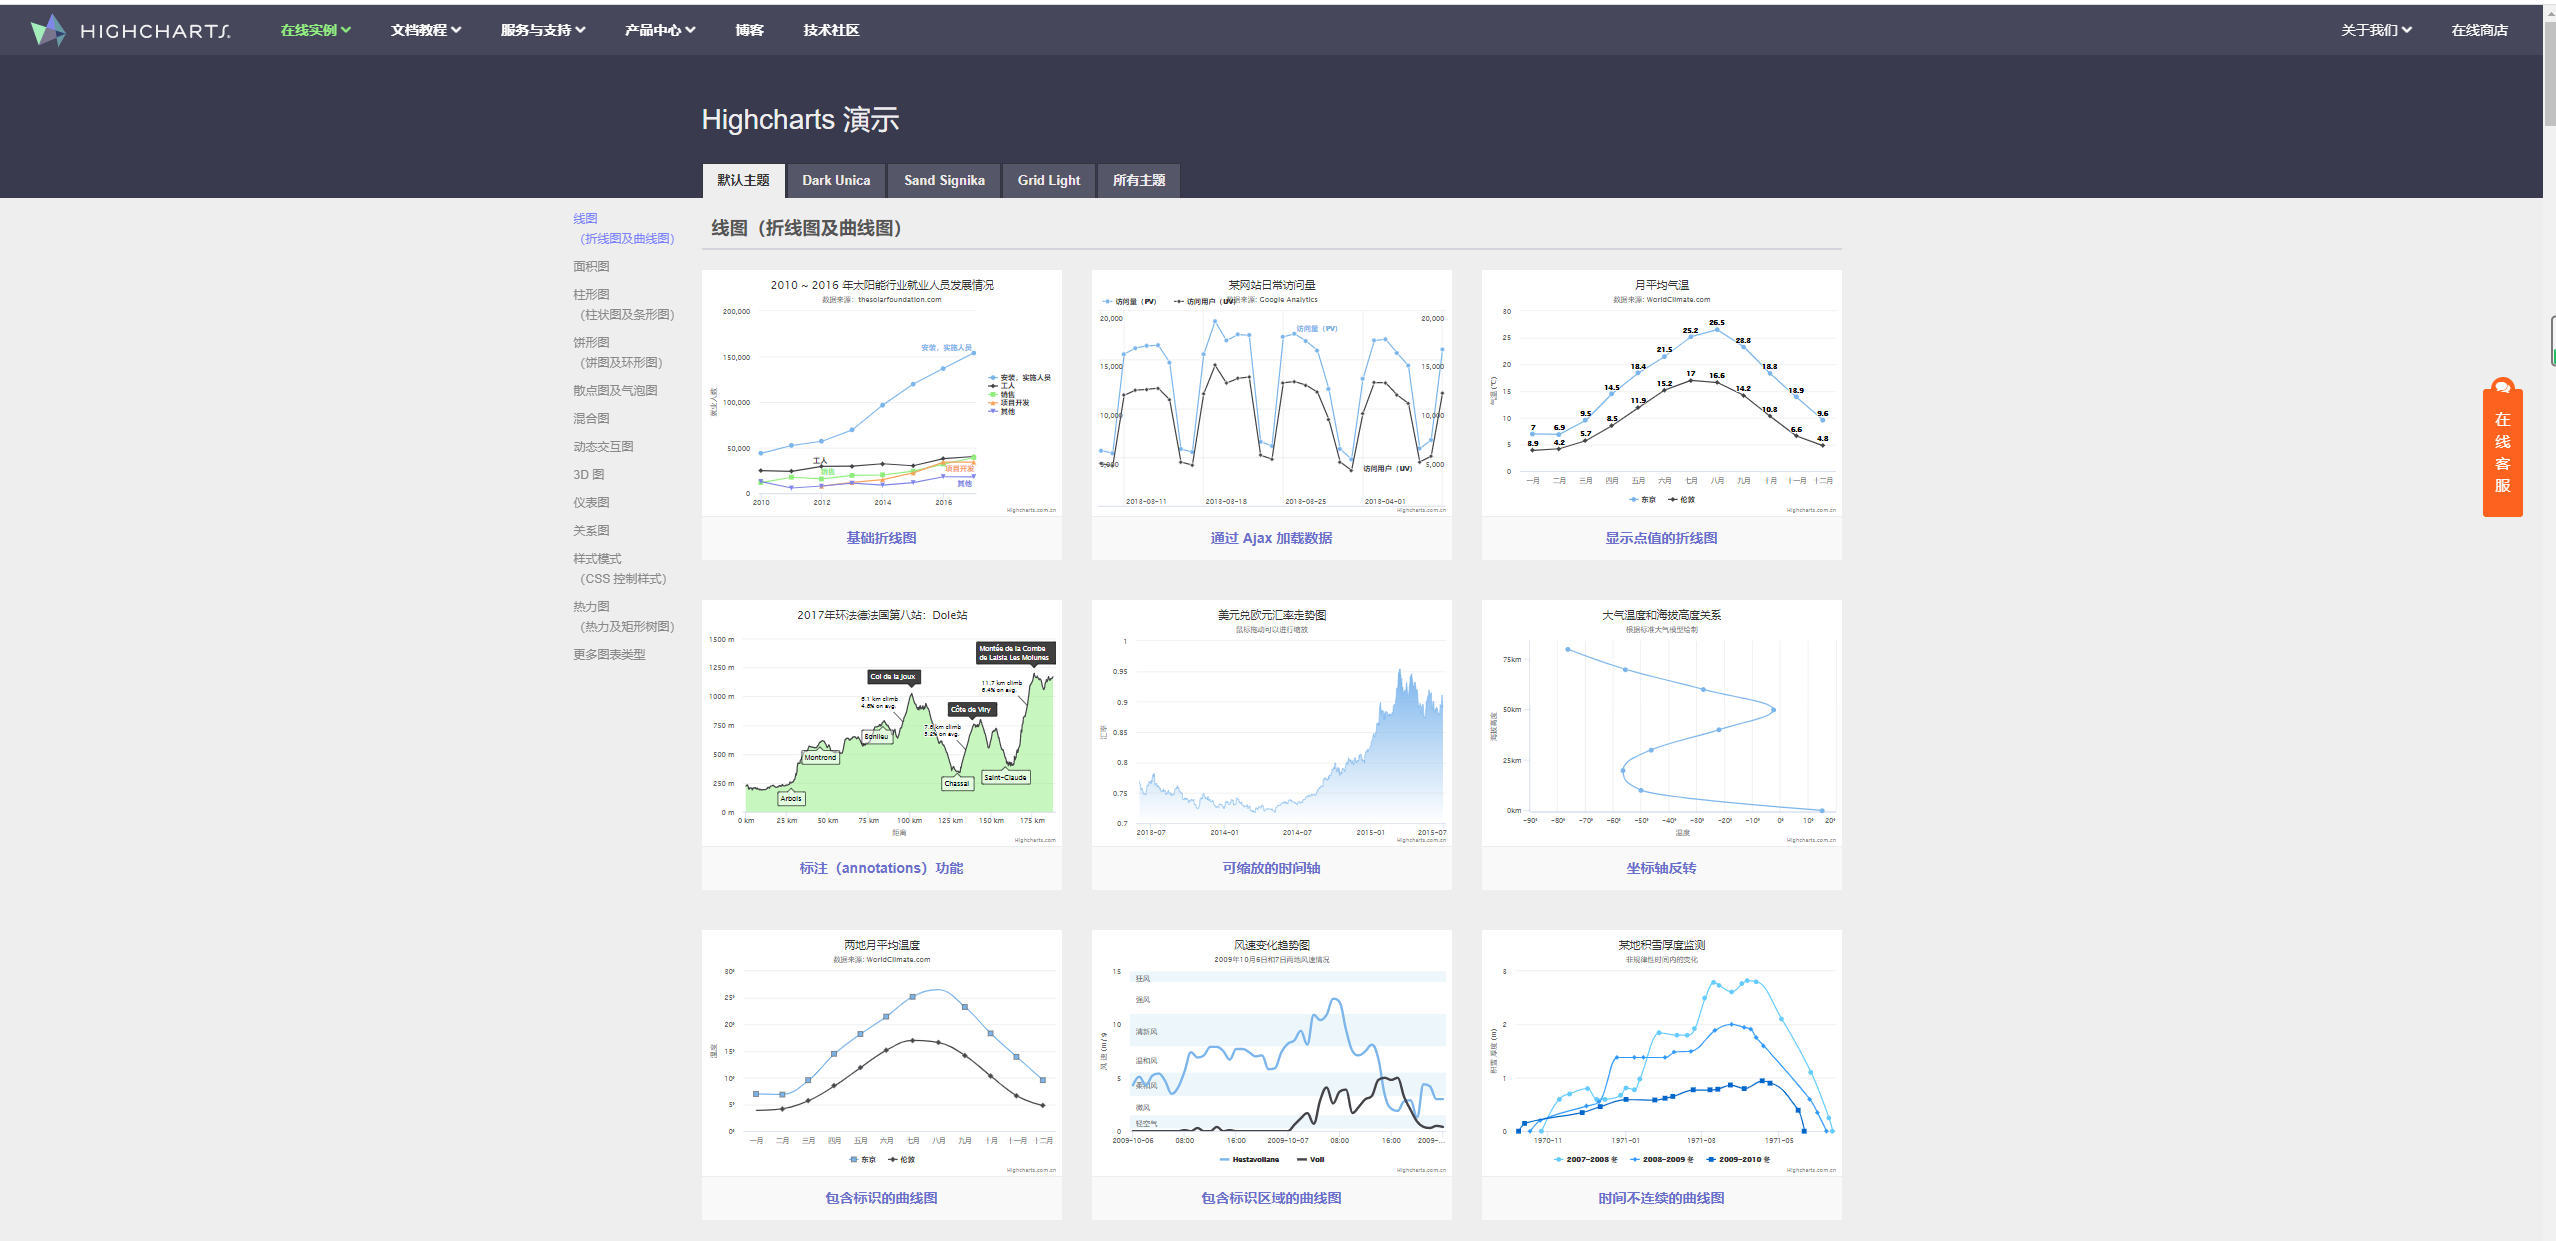Select 面积图 in the sidebar
The height and width of the screenshot is (1241, 2556).
pyautogui.click(x=591, y=266)
